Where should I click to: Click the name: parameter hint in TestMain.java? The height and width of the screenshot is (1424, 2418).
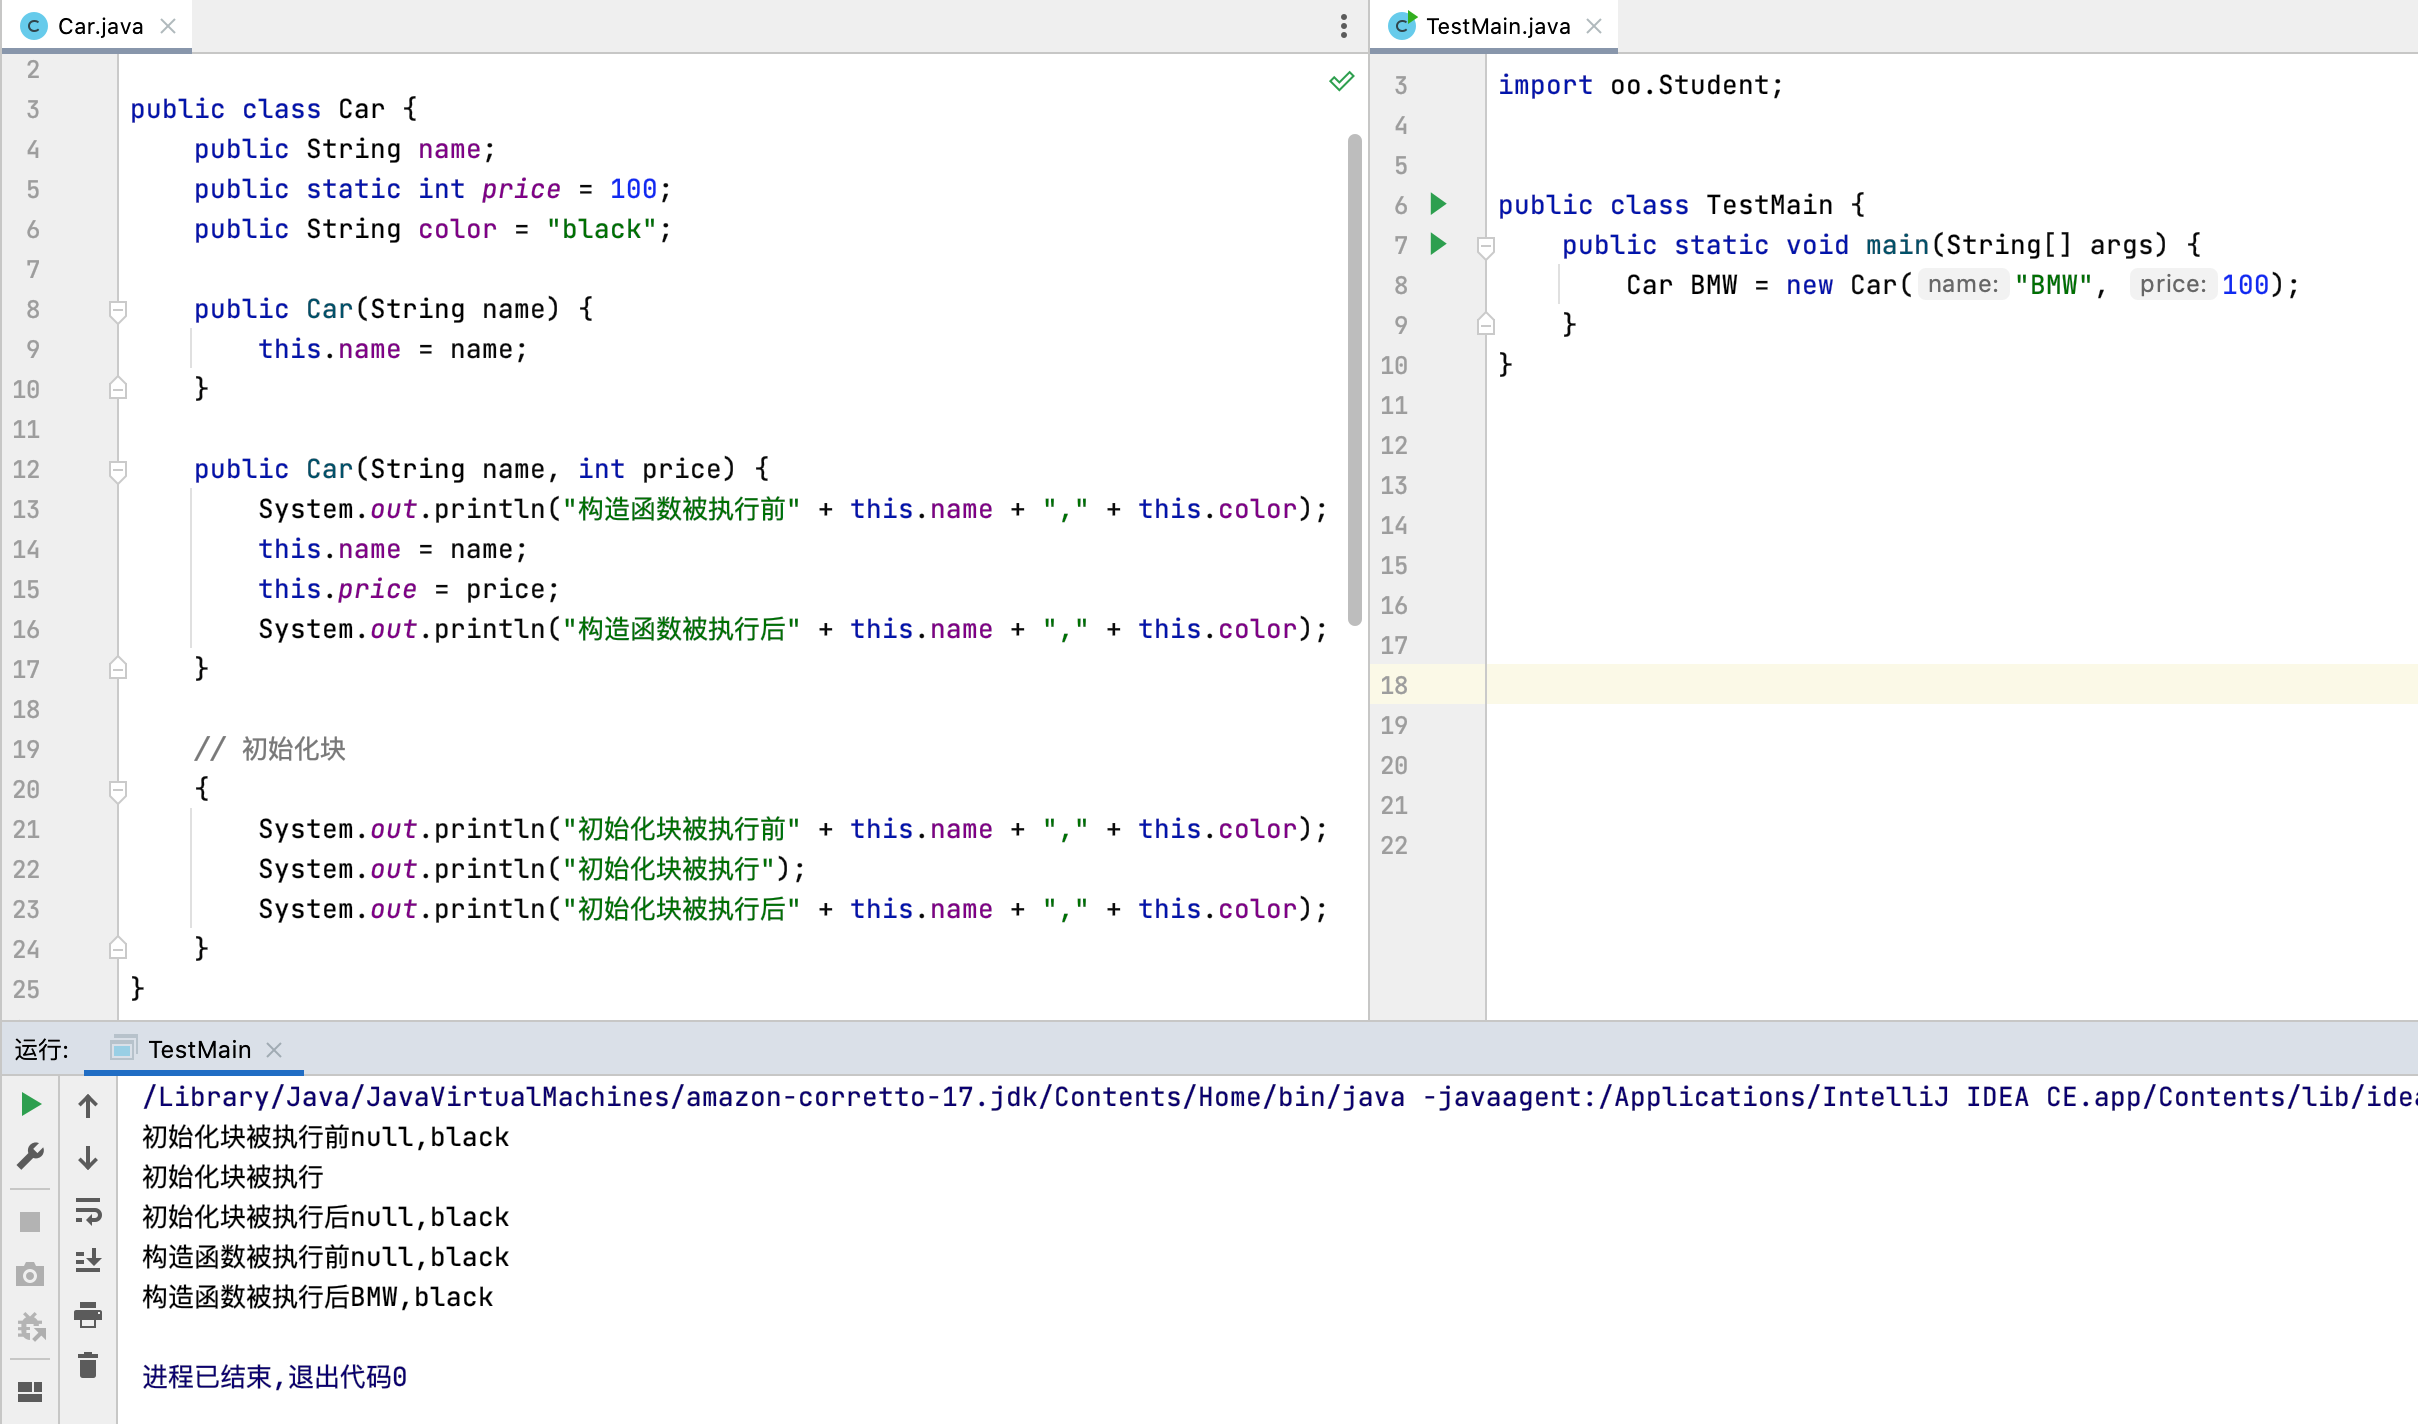(1962, 285)
